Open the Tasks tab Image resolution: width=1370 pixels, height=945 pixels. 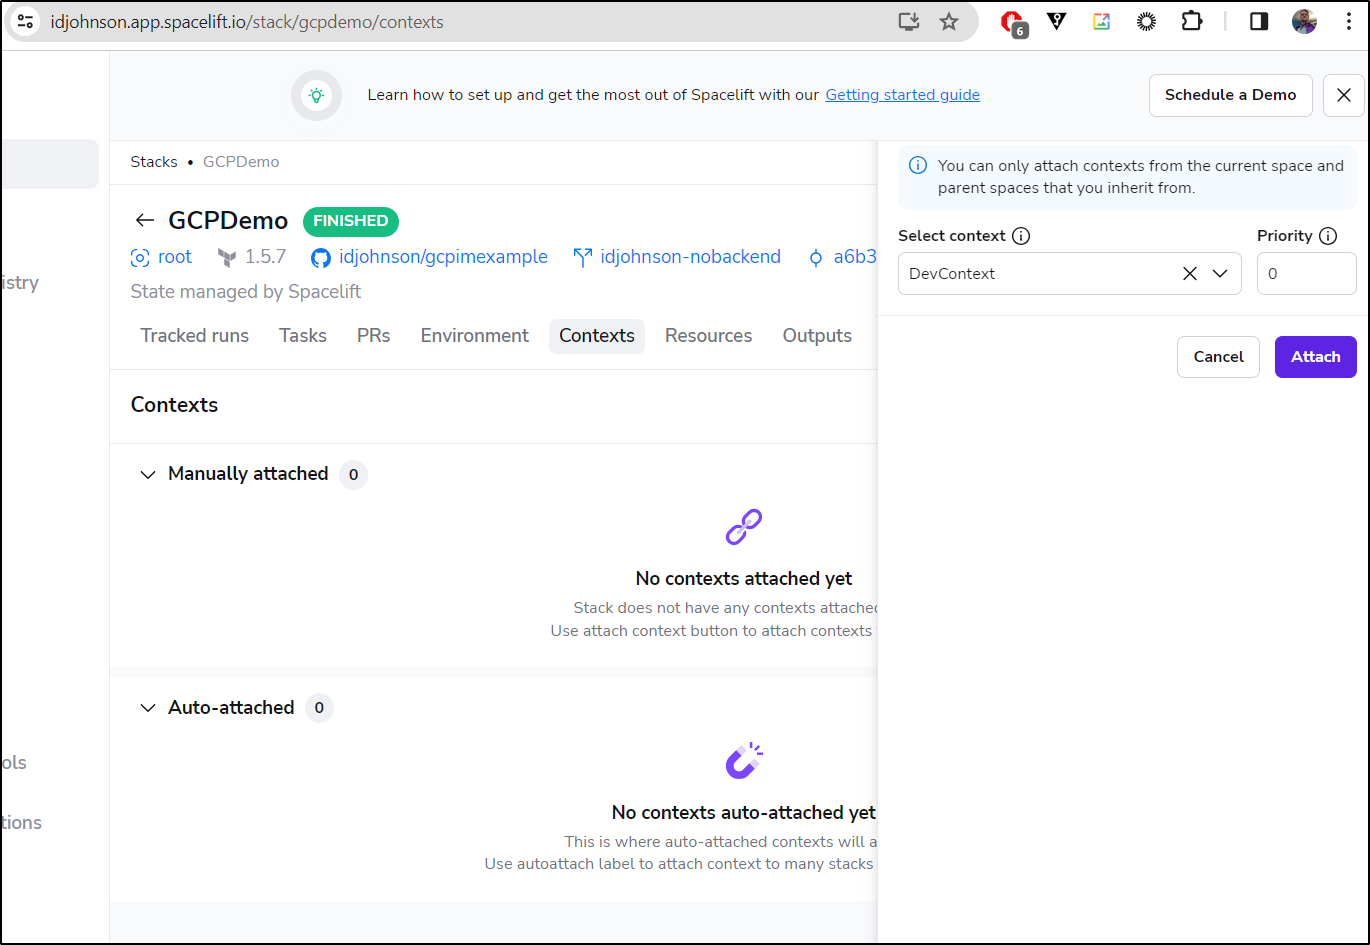point(303,336)
